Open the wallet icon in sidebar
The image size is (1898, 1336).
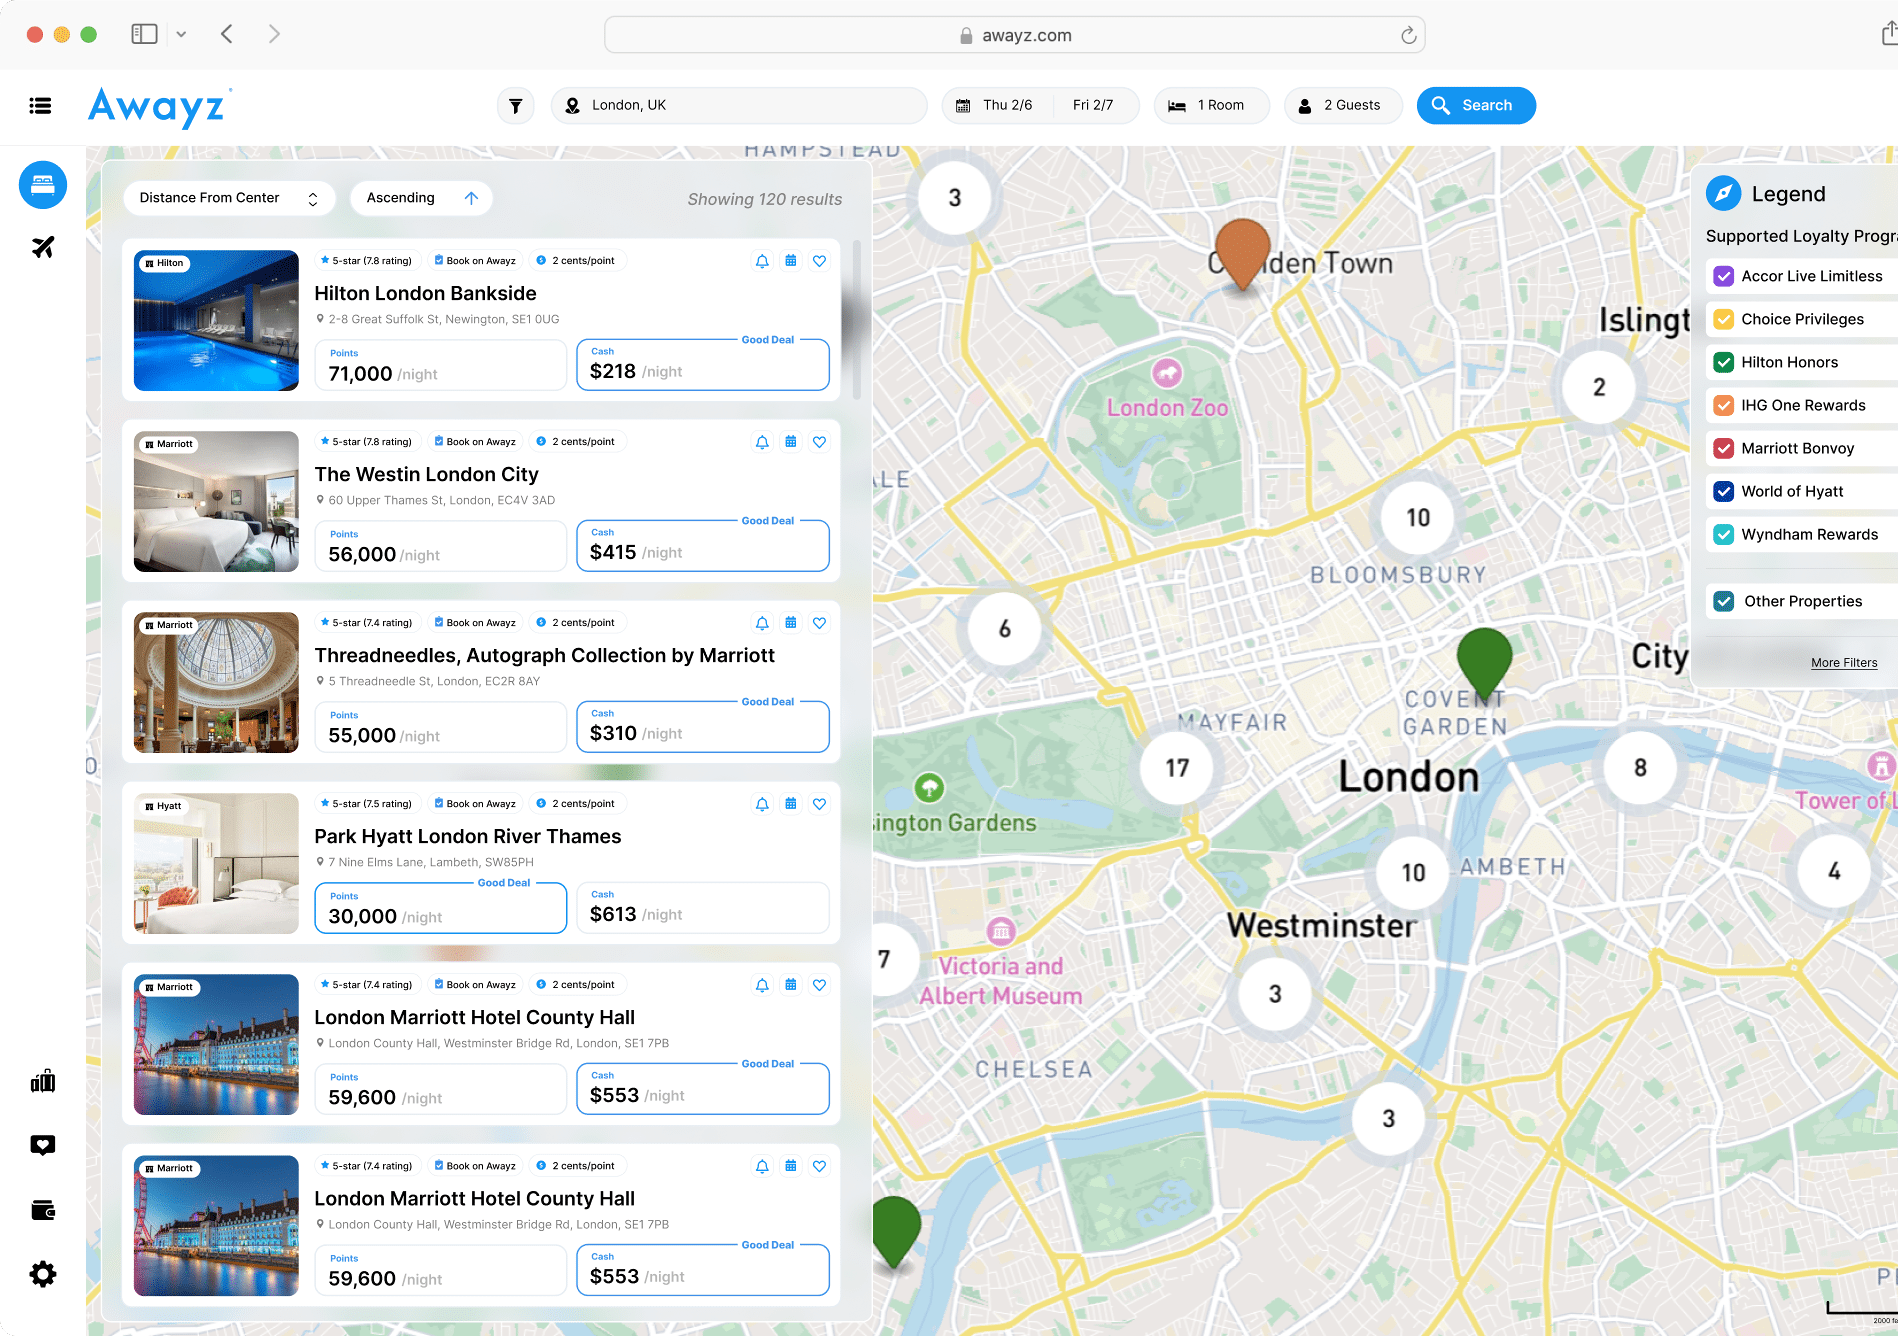(43, 1210)
